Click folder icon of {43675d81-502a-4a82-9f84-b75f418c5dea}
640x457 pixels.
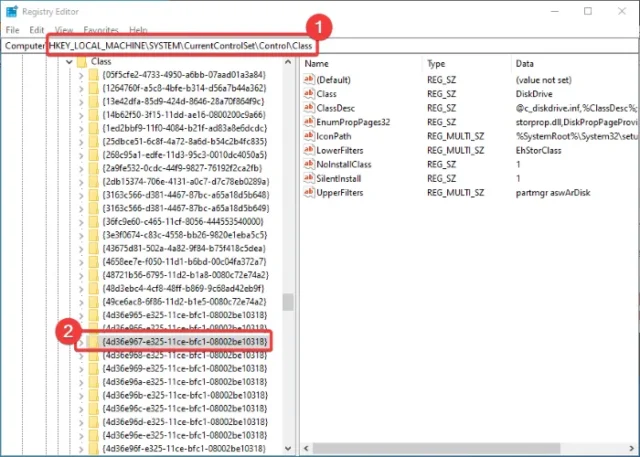coord(94,248)
